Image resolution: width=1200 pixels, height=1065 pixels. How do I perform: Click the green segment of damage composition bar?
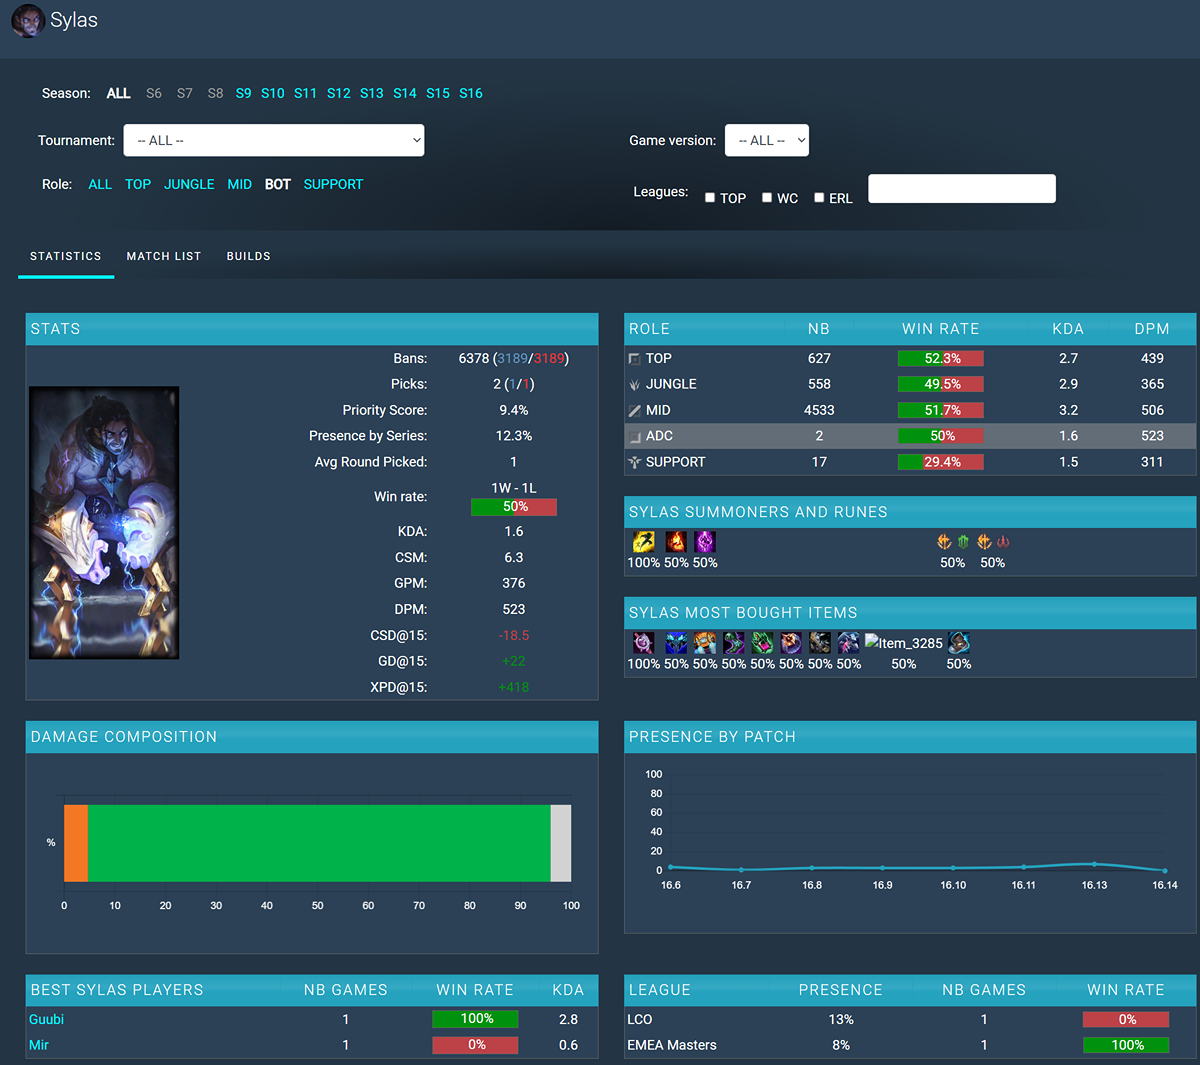pyautogui.click(x=319, y=843)
